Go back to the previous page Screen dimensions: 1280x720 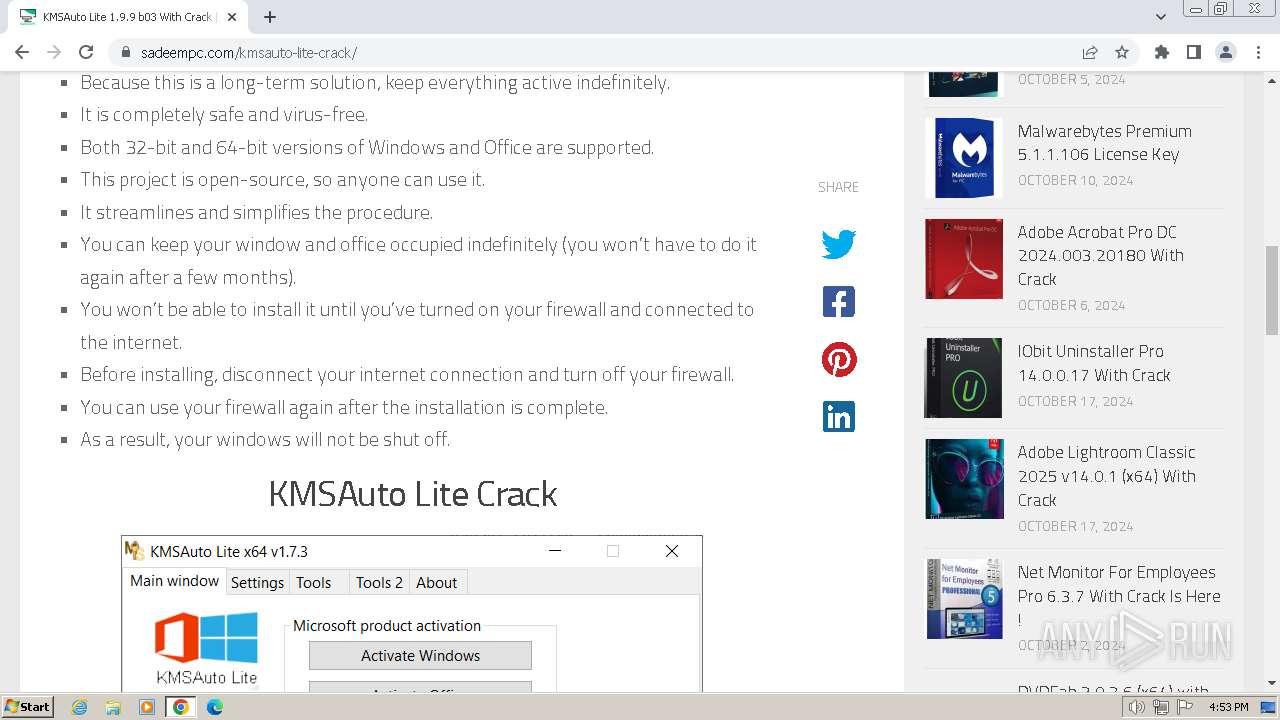pos(22,52)
